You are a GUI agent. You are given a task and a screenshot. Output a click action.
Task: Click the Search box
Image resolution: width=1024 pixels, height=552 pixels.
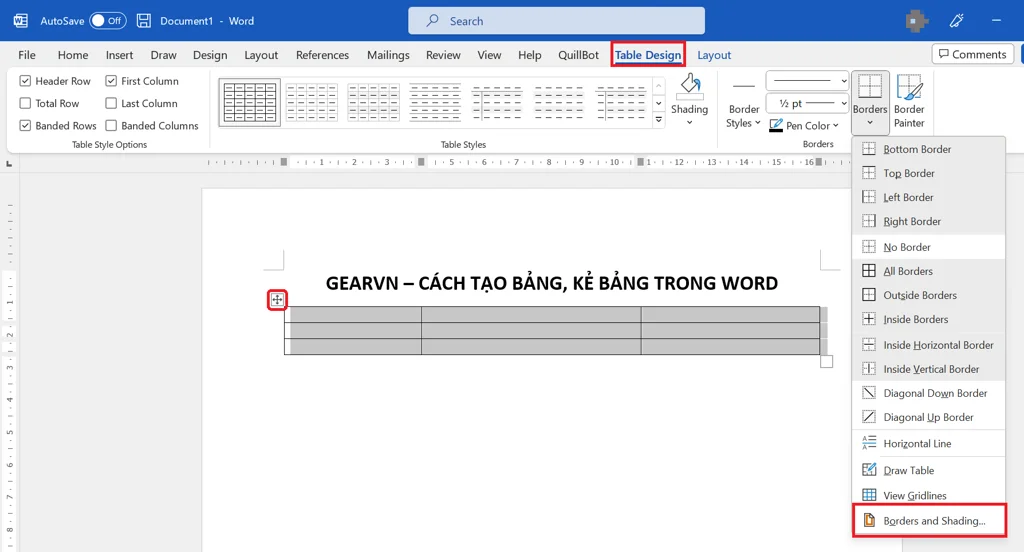pos(556,21)
